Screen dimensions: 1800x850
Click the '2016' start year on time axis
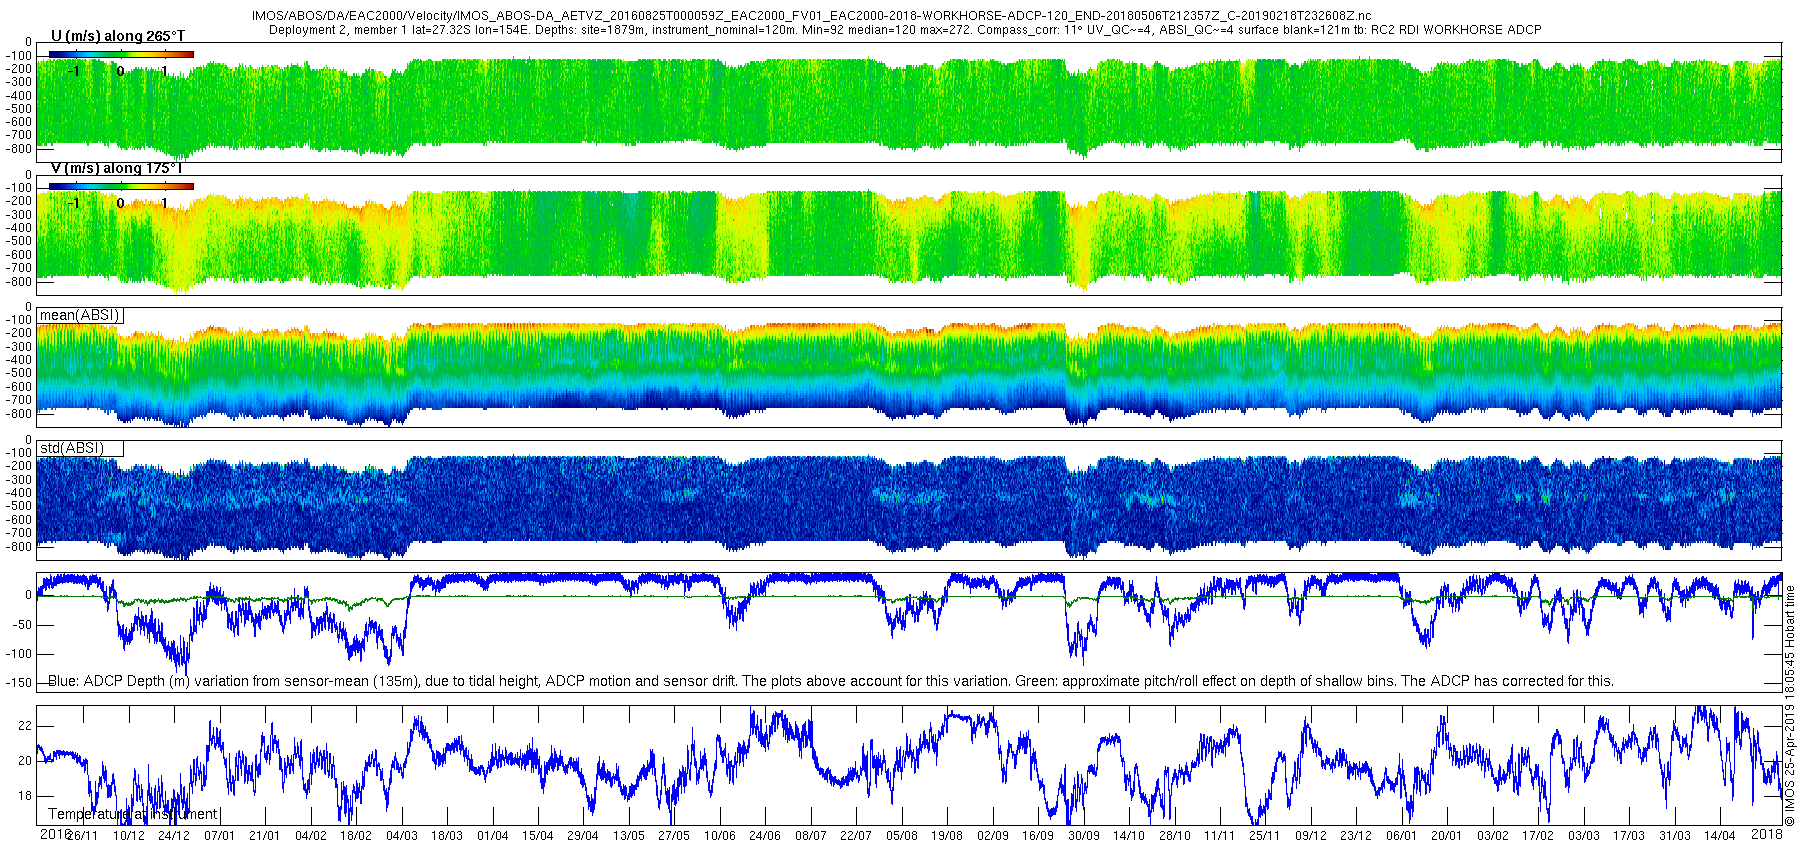[54, 834]
